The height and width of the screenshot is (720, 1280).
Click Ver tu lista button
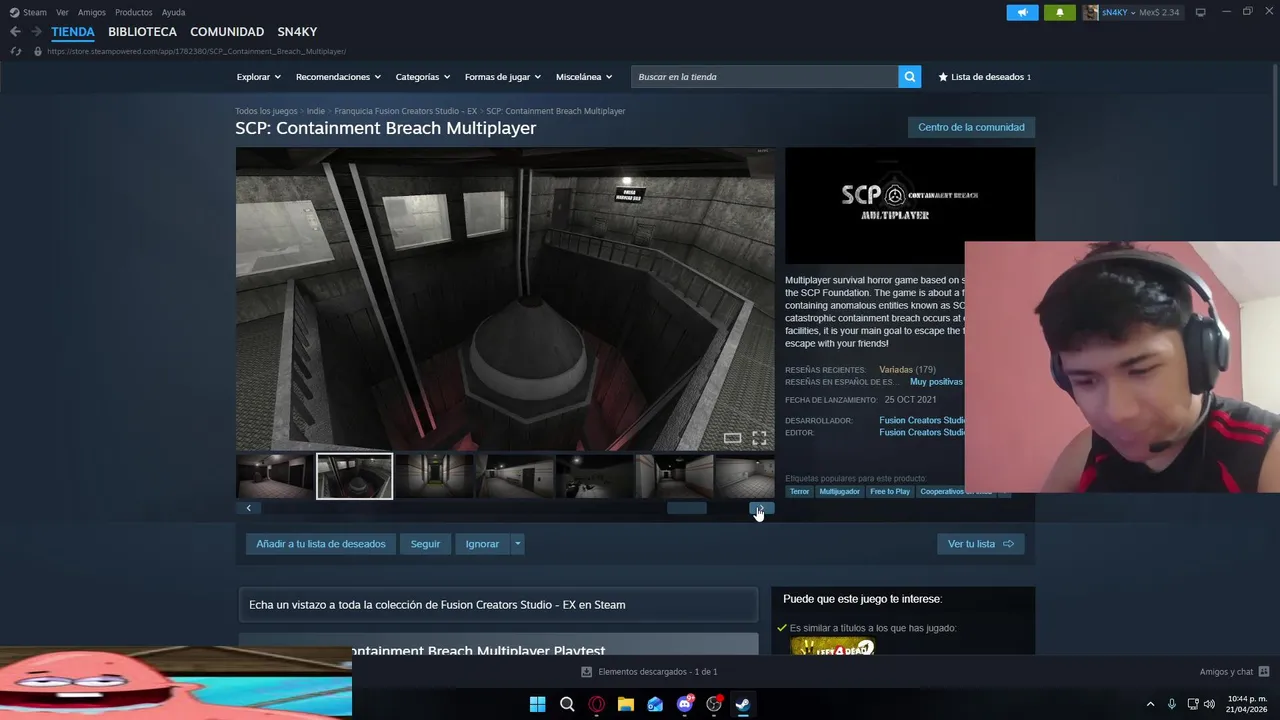(x=980, y=544)
